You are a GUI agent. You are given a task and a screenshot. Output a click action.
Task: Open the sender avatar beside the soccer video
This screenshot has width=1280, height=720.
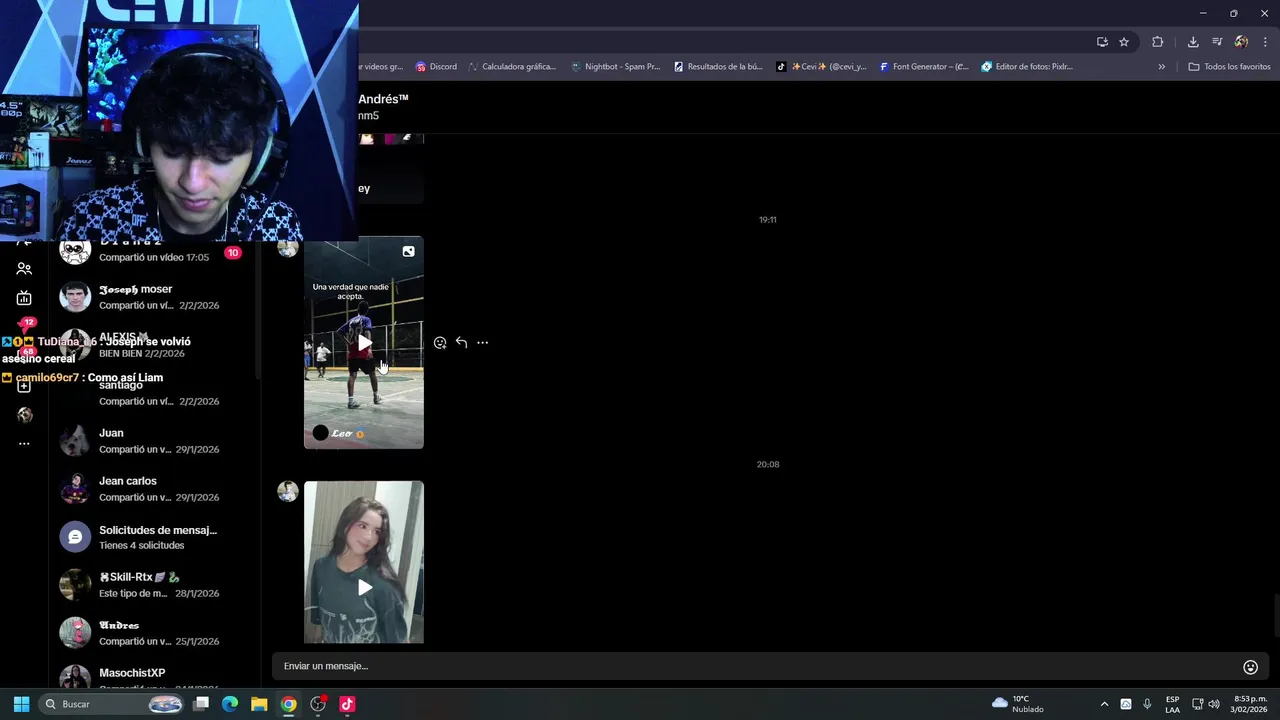point(288,247)
